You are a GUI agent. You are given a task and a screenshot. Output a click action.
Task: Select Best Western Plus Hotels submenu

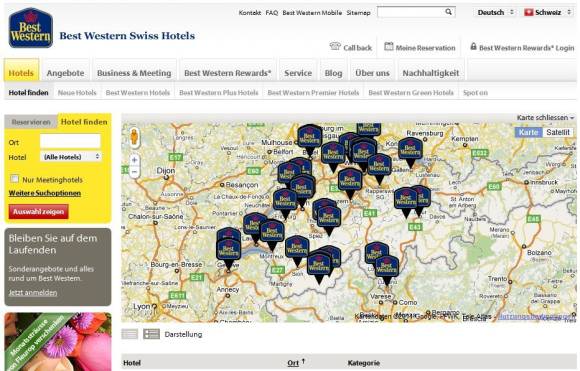[219, 92]
